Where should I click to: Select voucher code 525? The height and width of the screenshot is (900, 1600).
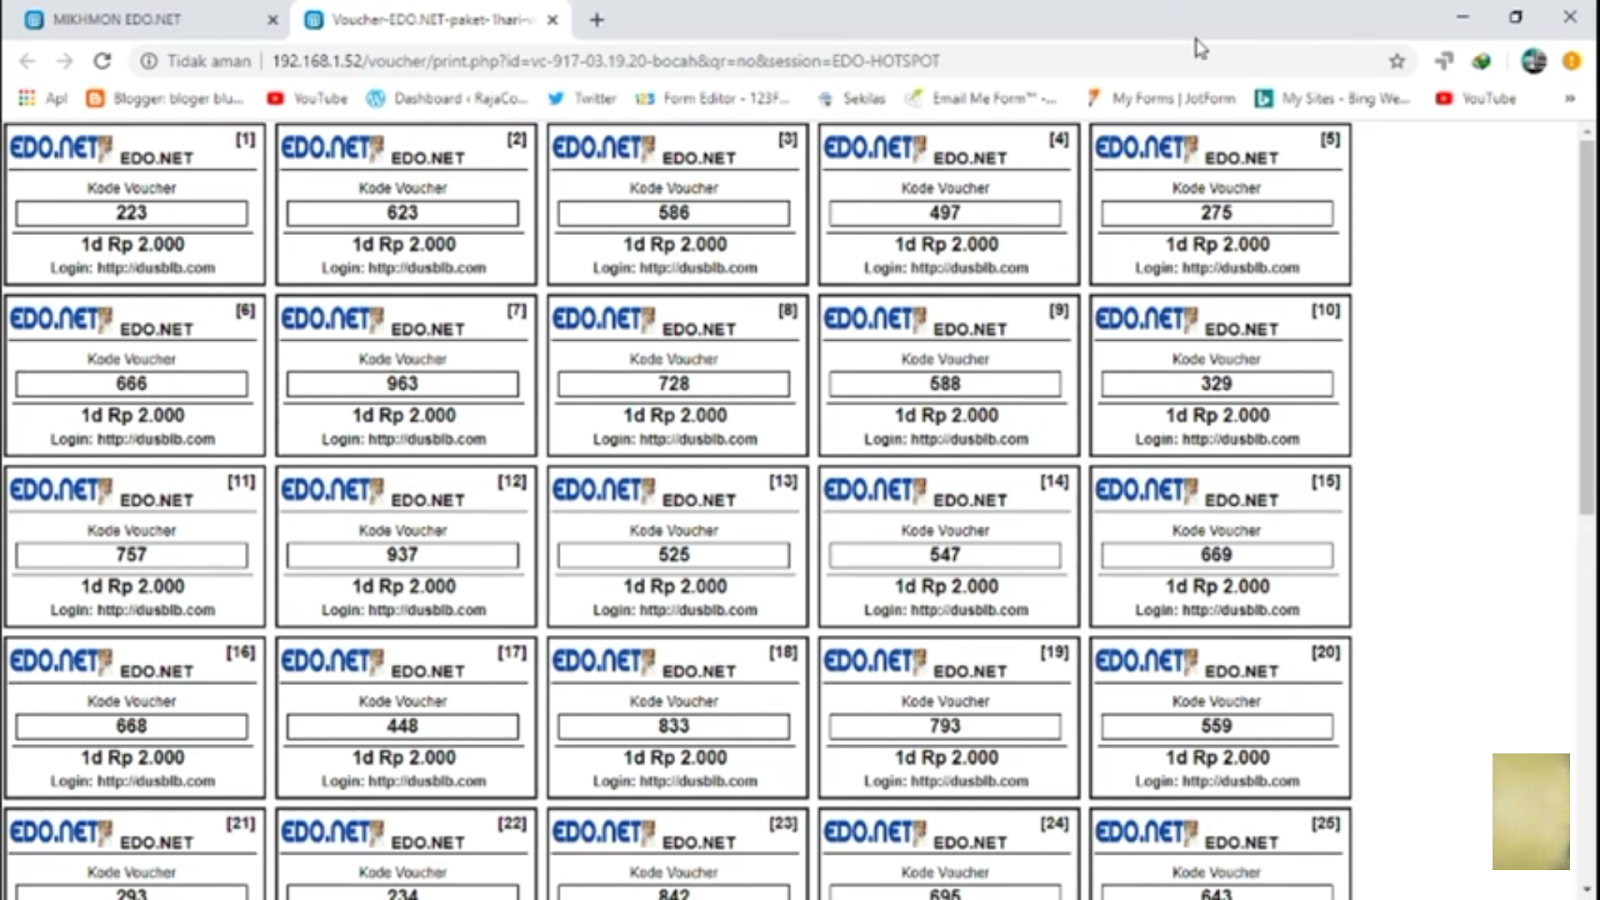coord(674,555)
